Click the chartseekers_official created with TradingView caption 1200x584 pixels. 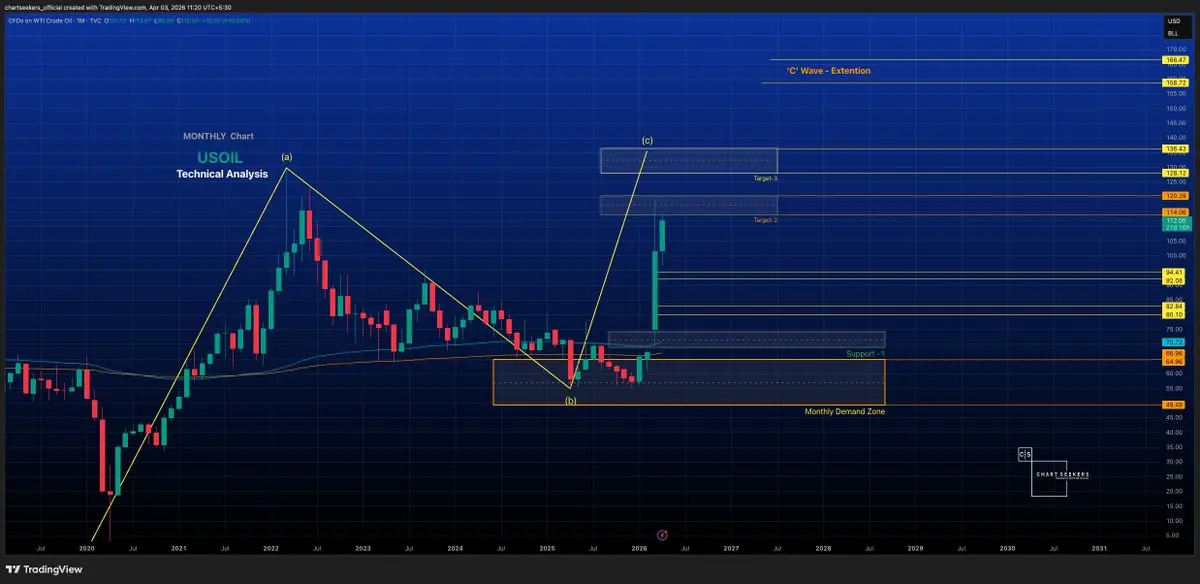tap(118, 6)
